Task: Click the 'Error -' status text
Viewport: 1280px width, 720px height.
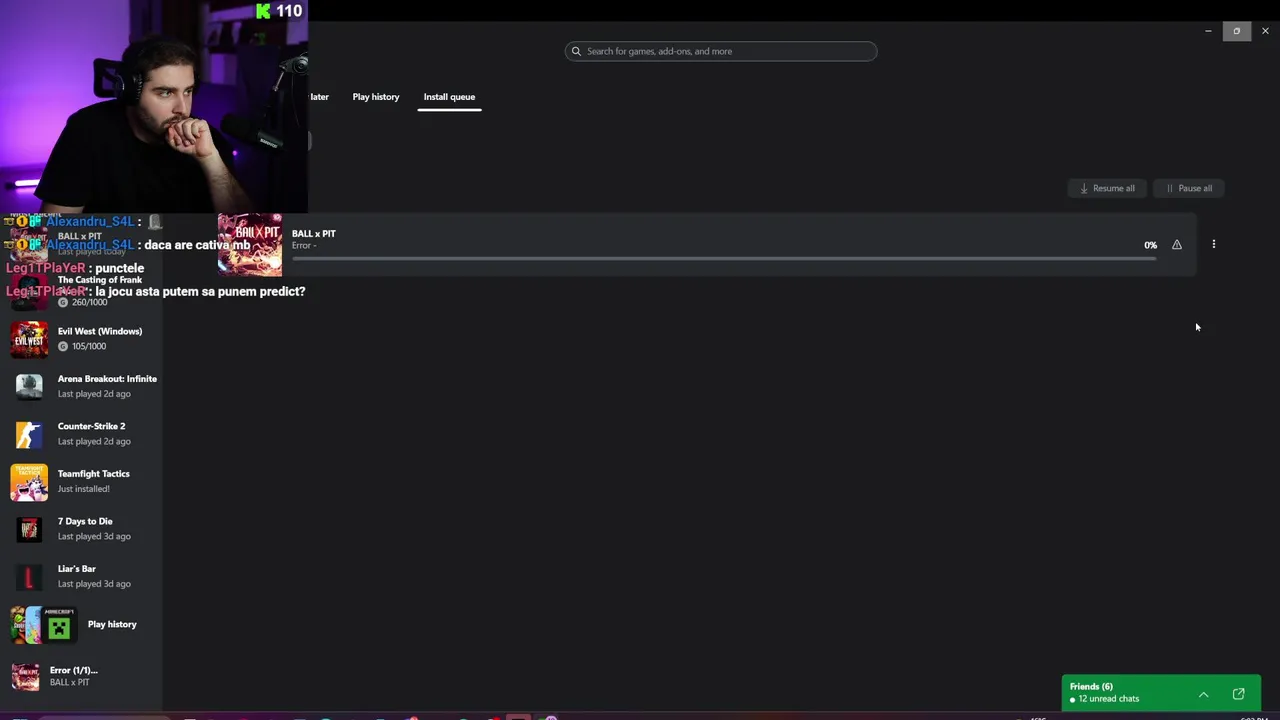Action: pyautogui.click(x=304, y=246)
